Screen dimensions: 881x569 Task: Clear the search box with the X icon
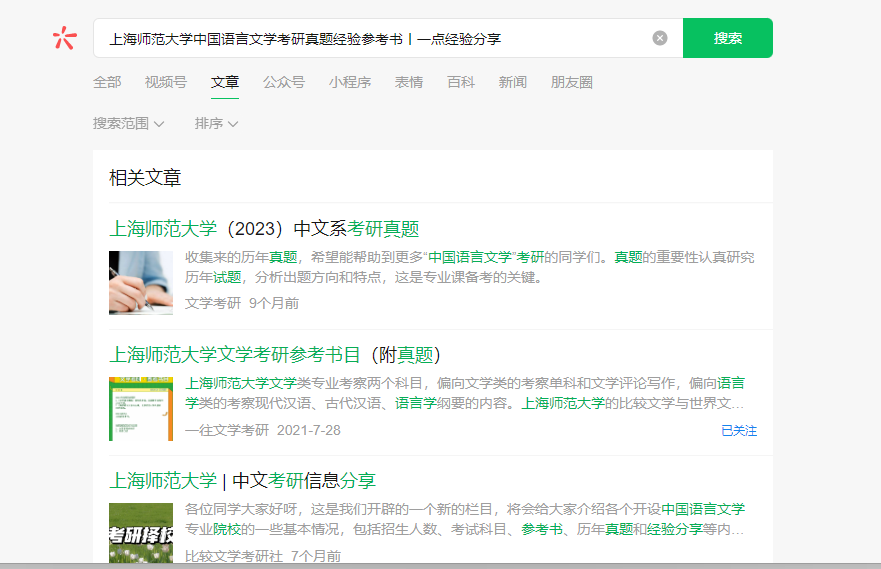(x=660, y=38)
